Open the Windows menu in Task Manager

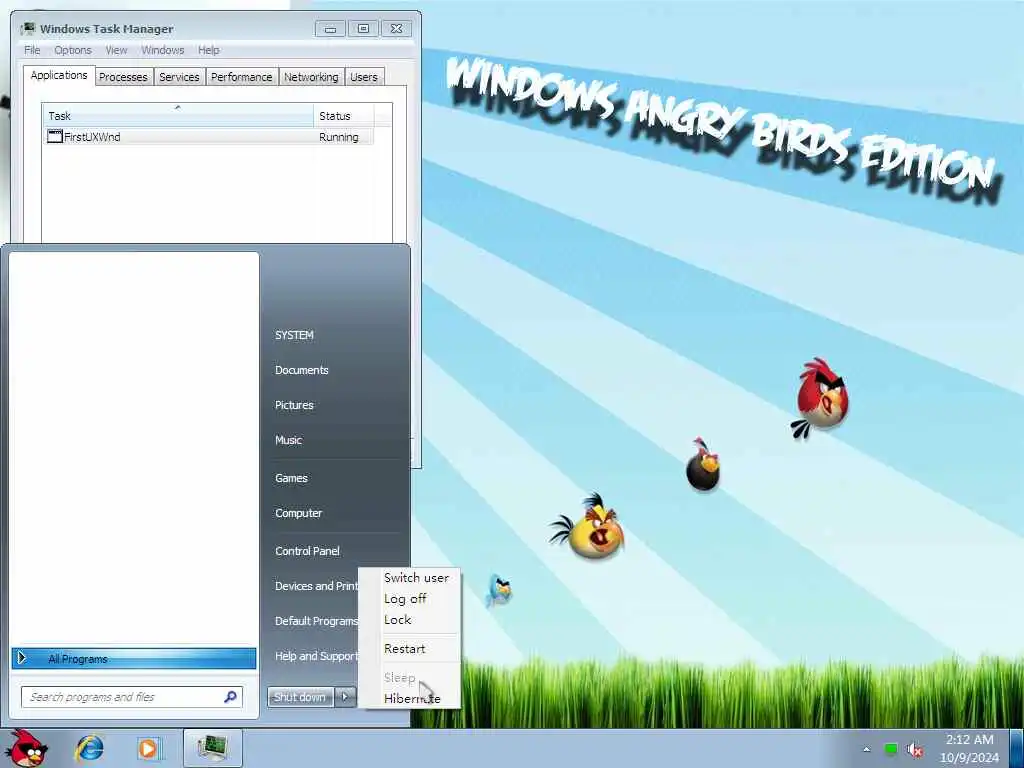[x=163, y=50]
